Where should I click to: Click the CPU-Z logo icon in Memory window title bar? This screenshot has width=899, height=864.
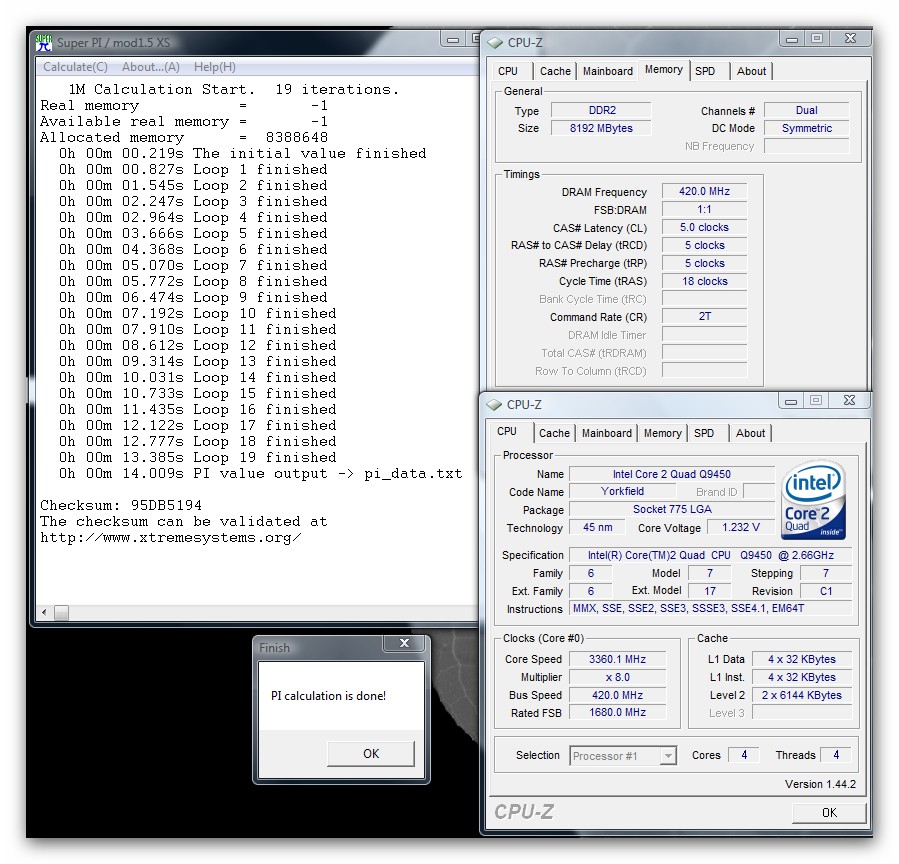[x=495, y=43]
